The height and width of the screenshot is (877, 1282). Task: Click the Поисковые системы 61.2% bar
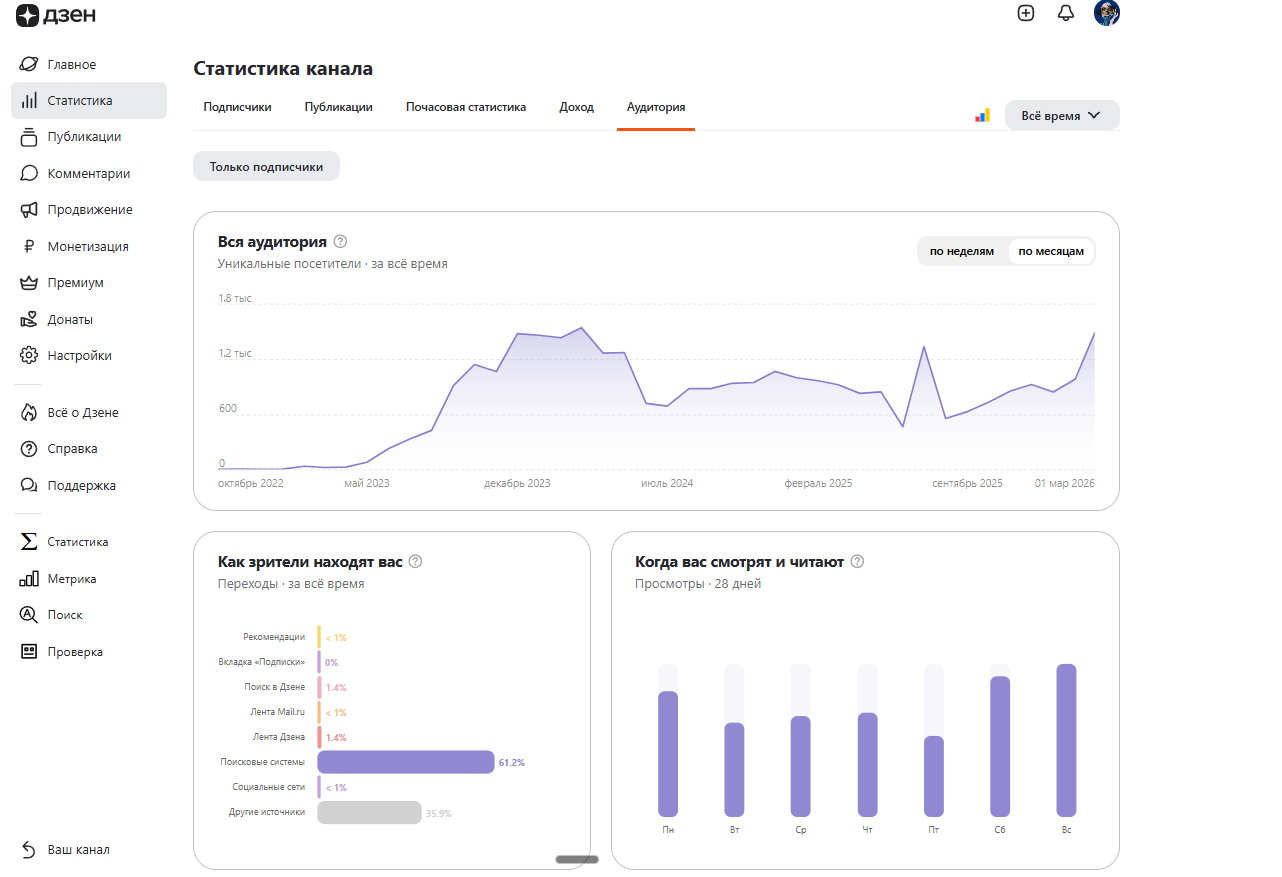(406, 762)
